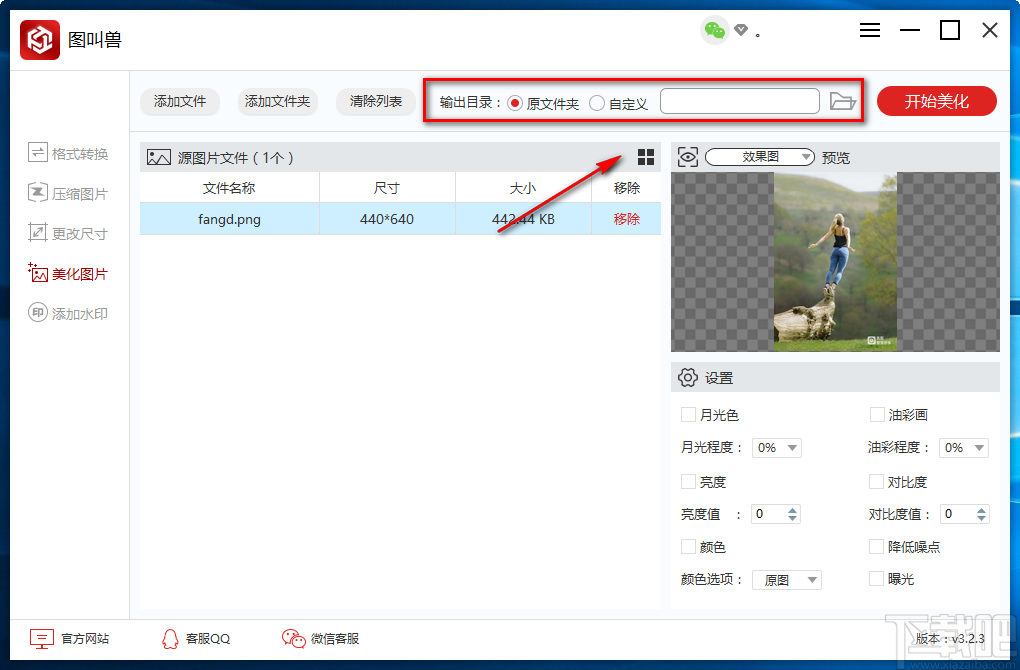Enable the 曝光 checkbox
The height and width of the screenshot is (670, 1020).
[x=876, y=578]
